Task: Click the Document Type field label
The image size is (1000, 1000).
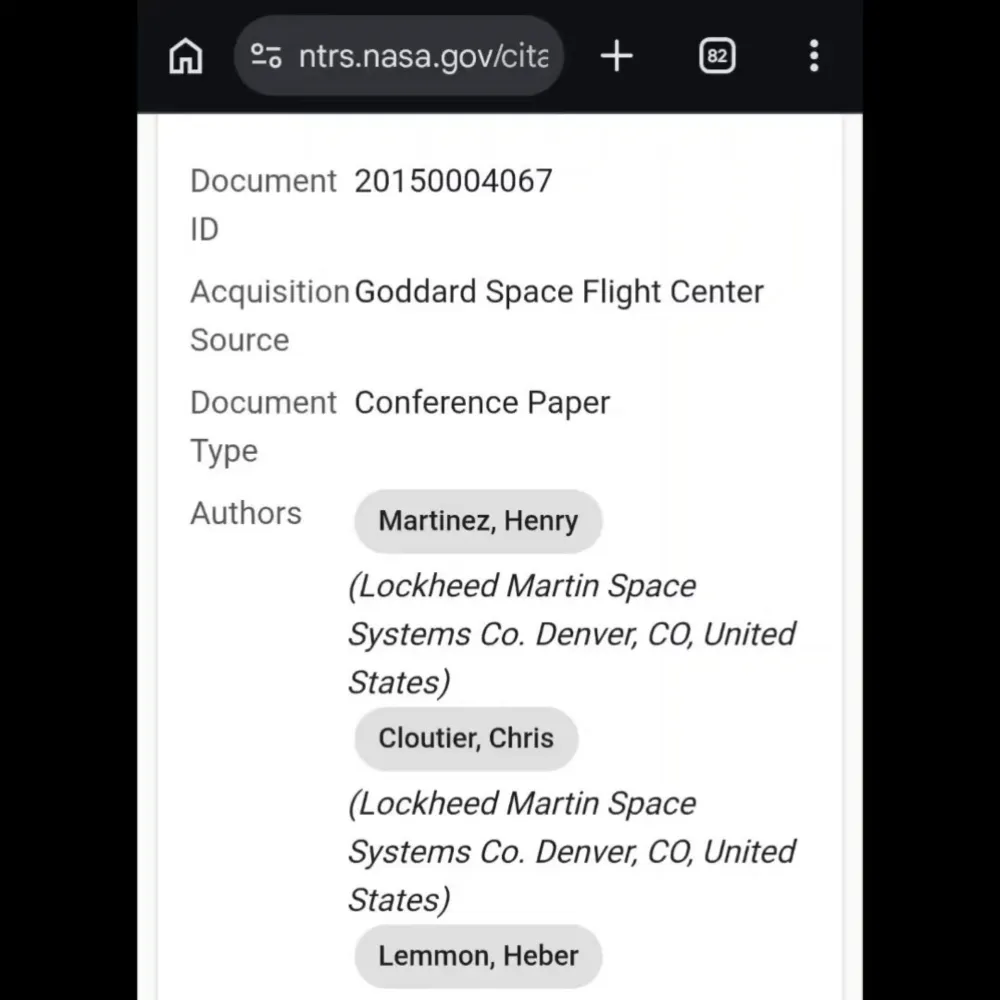Action: coord(263,426)
